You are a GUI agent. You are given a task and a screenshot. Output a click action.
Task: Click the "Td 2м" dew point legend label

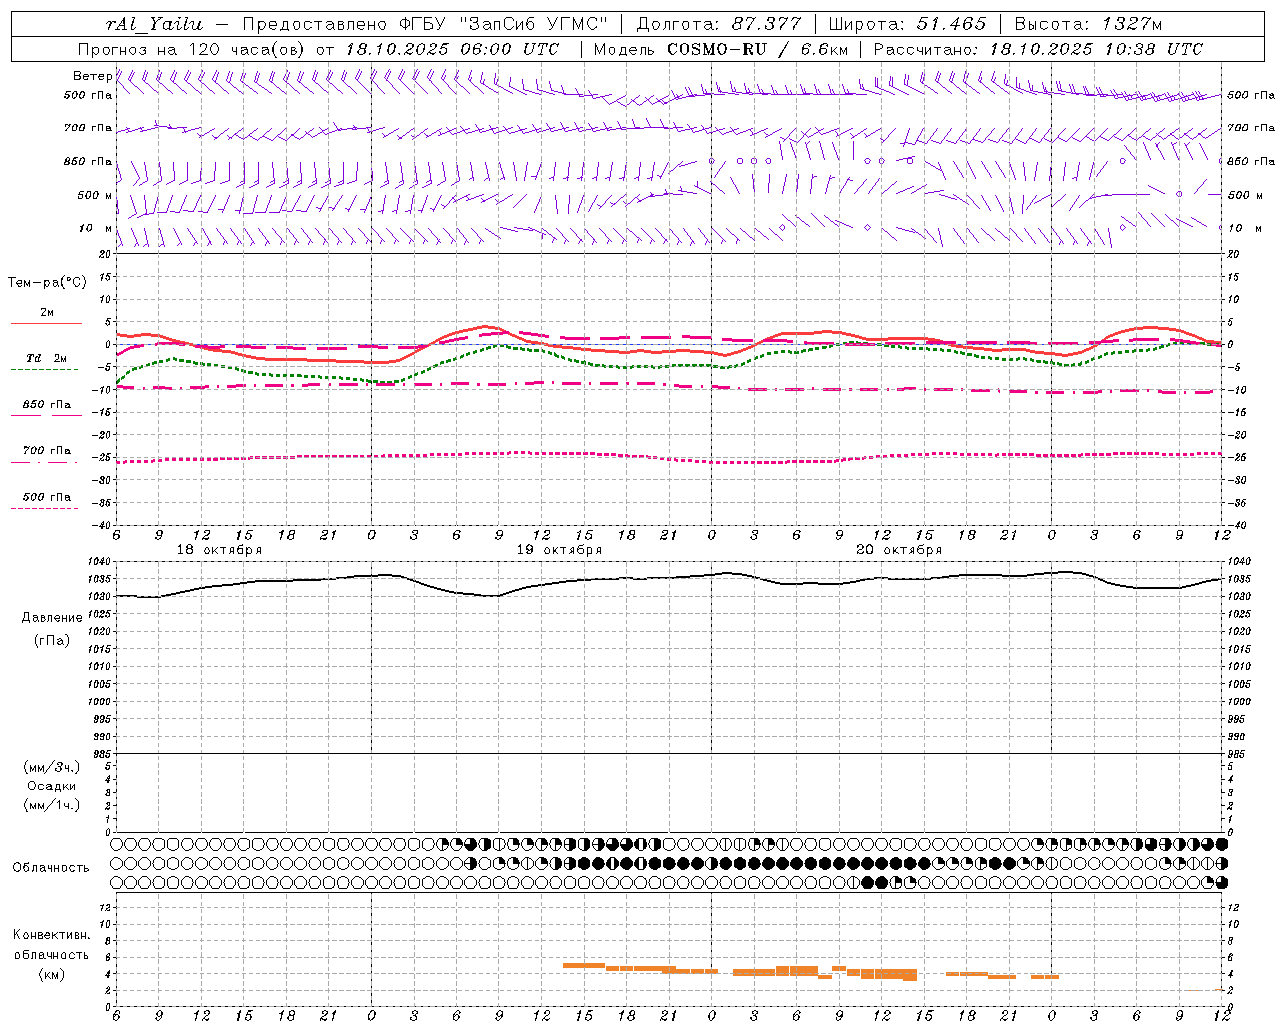pos(47,358)
